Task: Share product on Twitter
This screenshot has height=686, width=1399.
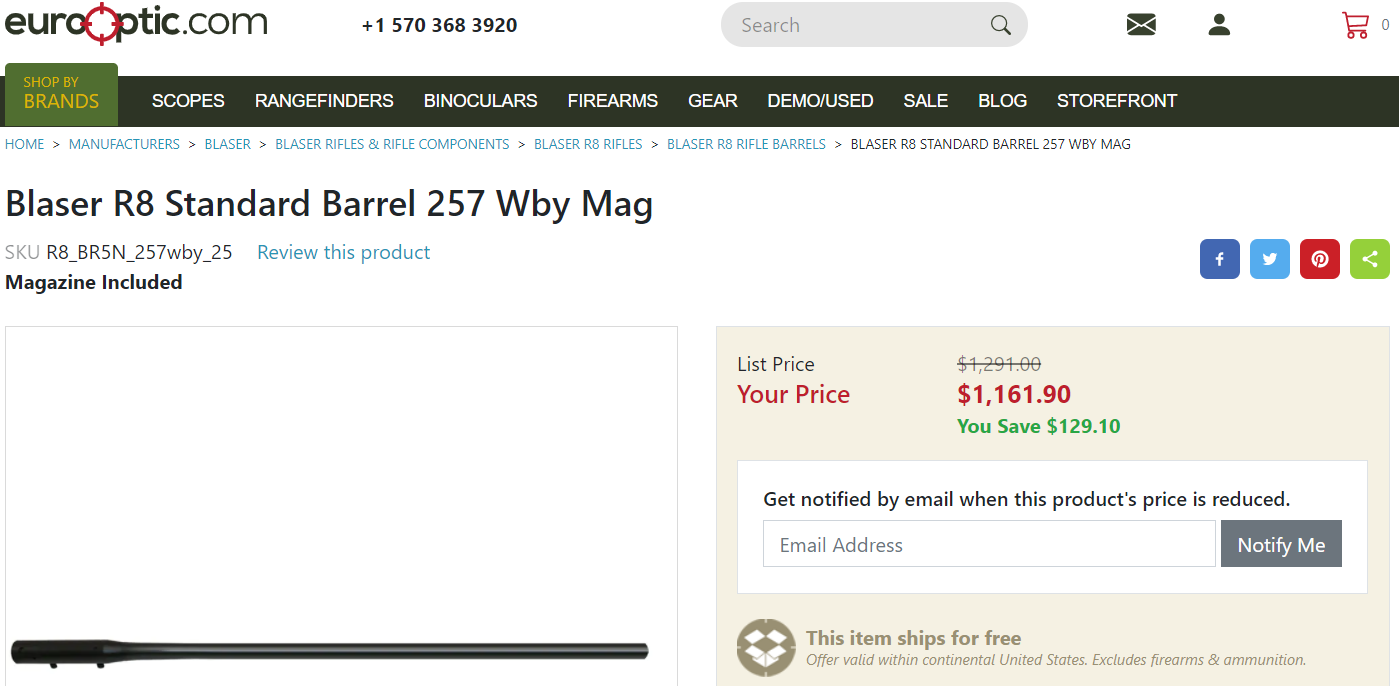Action: pyautogui.click(x=1270, y=259)
